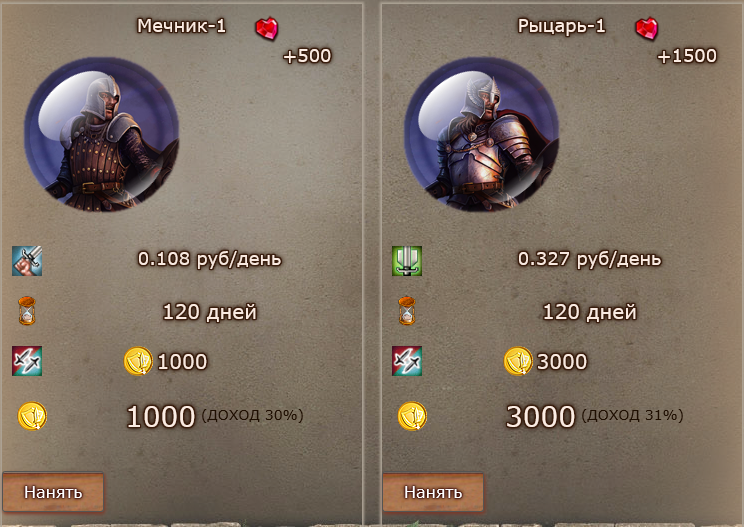Image resolution: width=744 pixels, height=527 pixels.
Task: Click the sword-in-fist icon for Мечник-1 income
Action: tap(27, 261)
